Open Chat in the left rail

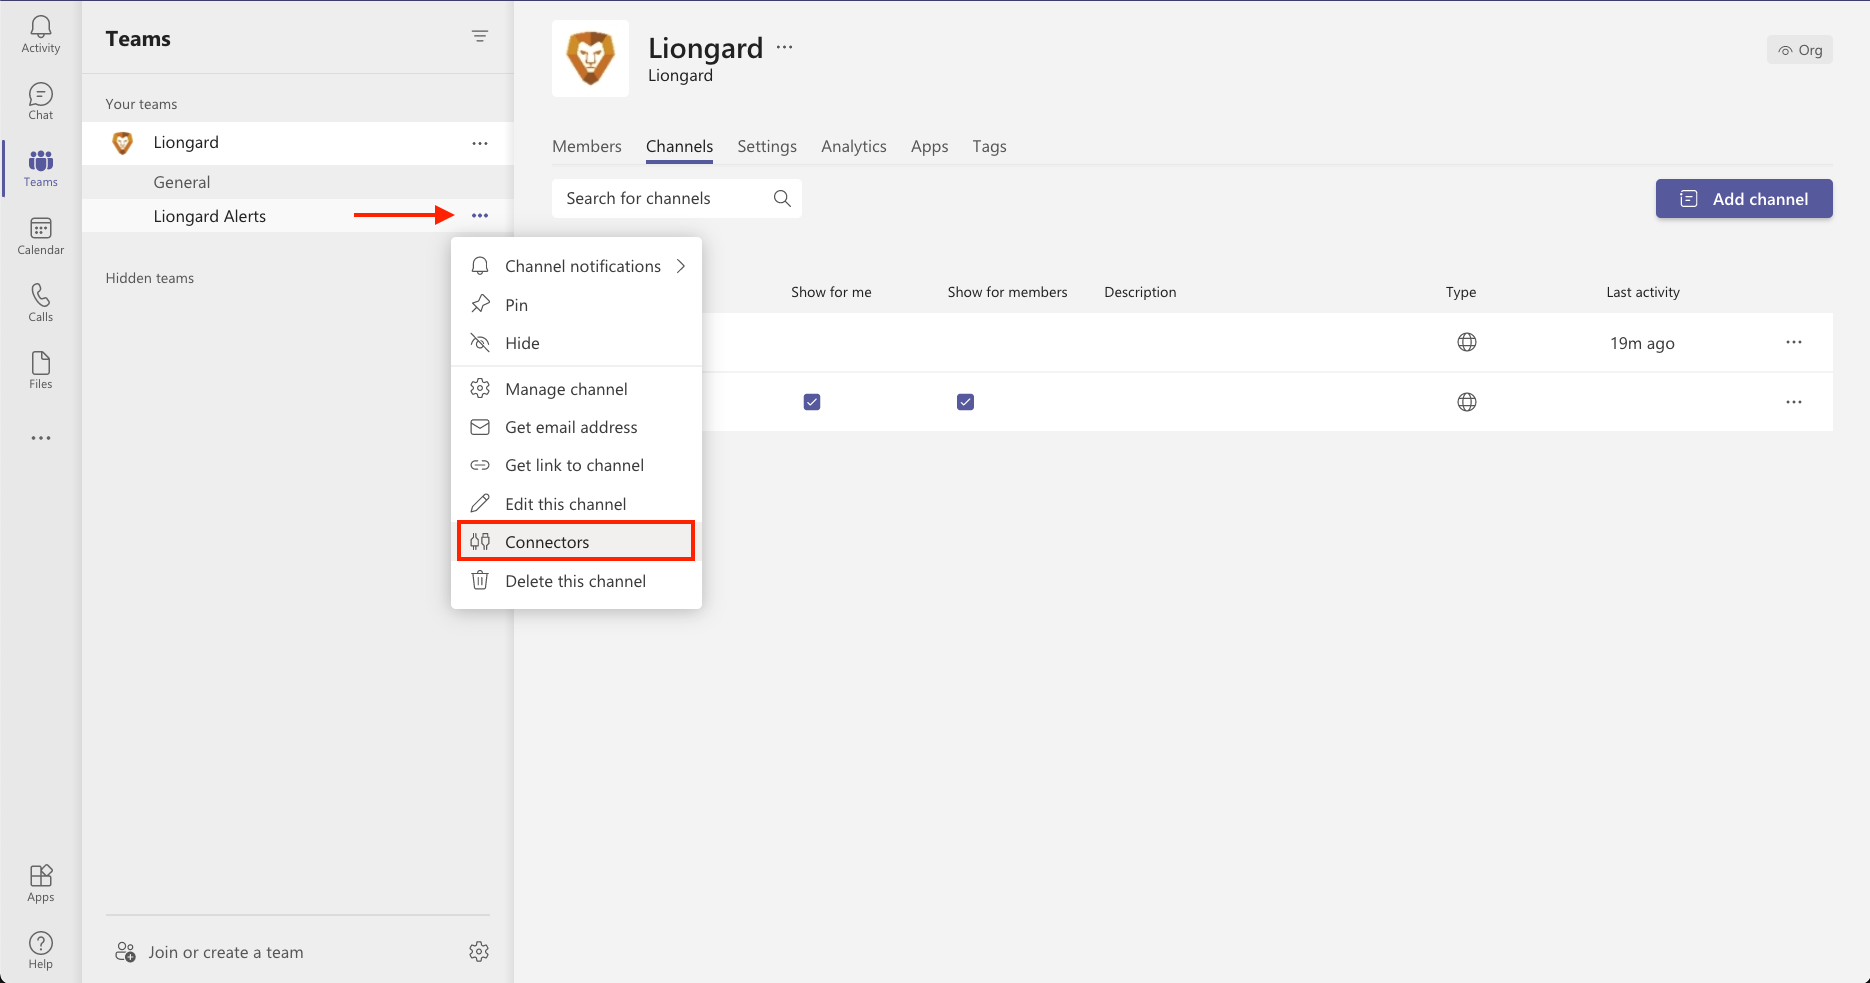pos(41,101)
